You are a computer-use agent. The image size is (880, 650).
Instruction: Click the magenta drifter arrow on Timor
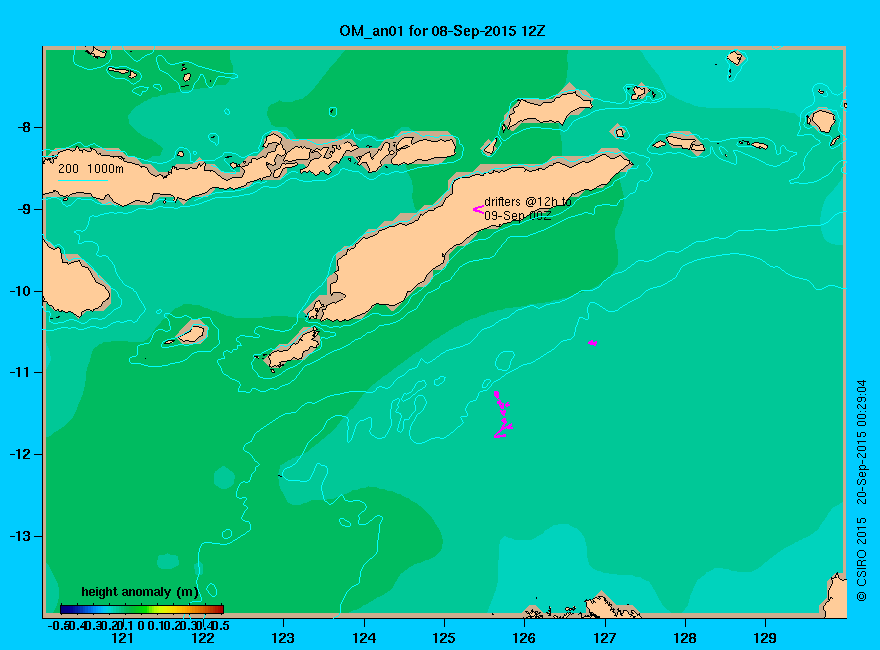[x=478, y=209]
